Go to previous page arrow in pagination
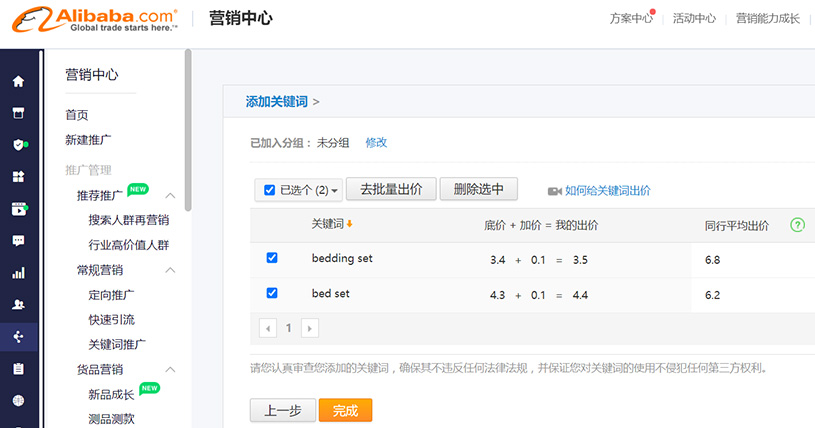 click(x=268, y=328)
